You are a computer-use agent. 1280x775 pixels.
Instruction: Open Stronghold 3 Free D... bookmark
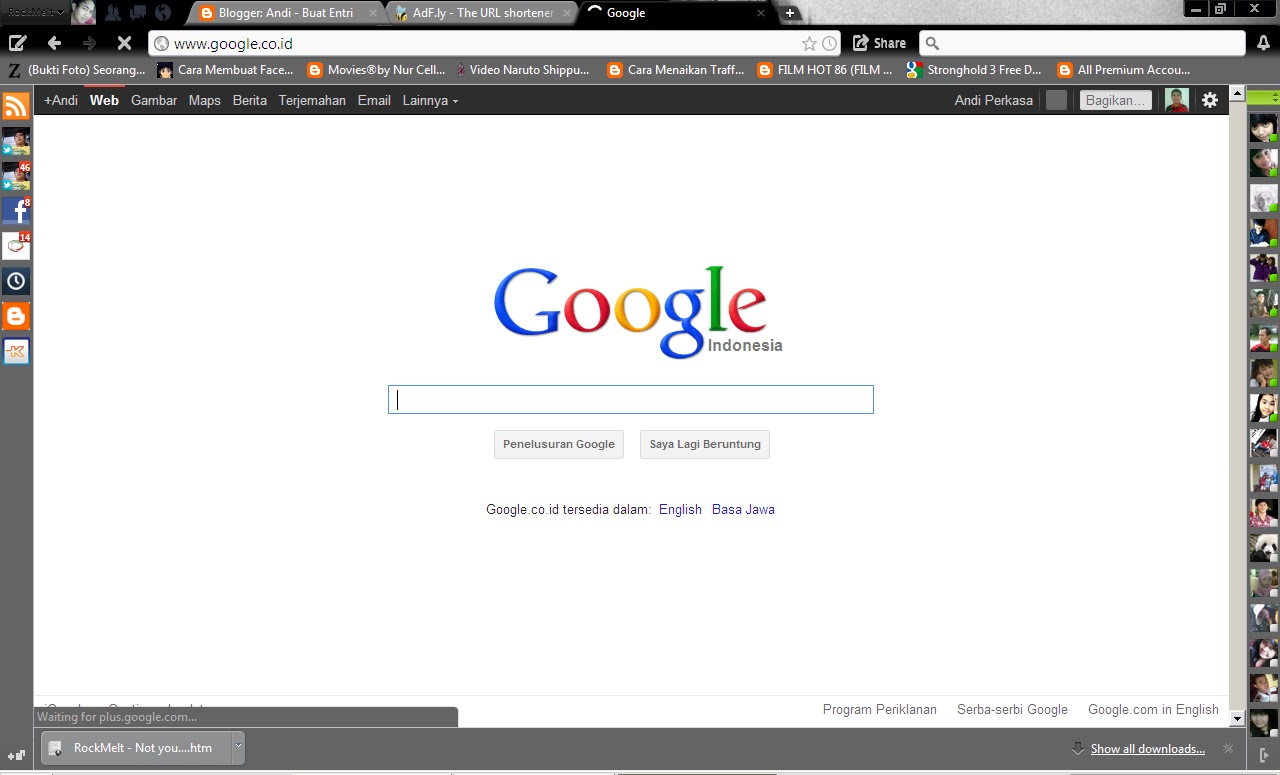[x=974, y=70]
